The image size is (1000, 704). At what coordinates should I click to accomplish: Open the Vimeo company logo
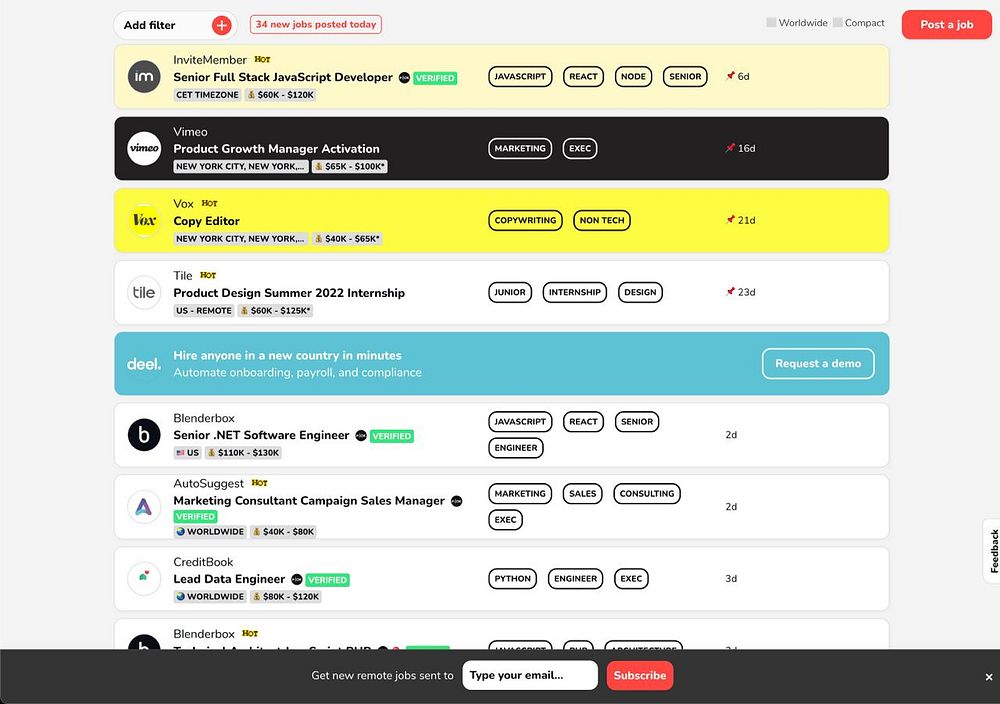[x=144, y=149]
